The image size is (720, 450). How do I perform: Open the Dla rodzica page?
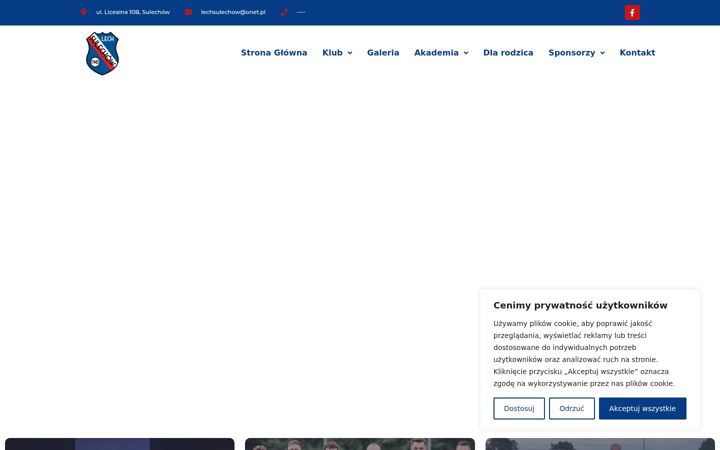tap(508, 53)
